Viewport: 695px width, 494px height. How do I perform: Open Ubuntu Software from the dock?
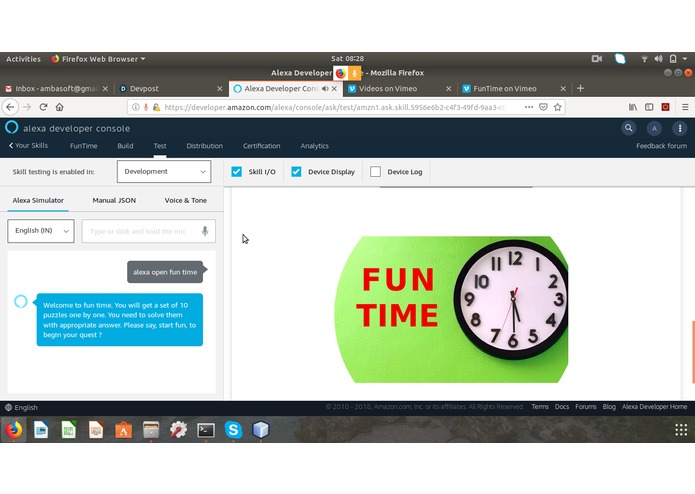pos(123,430)
